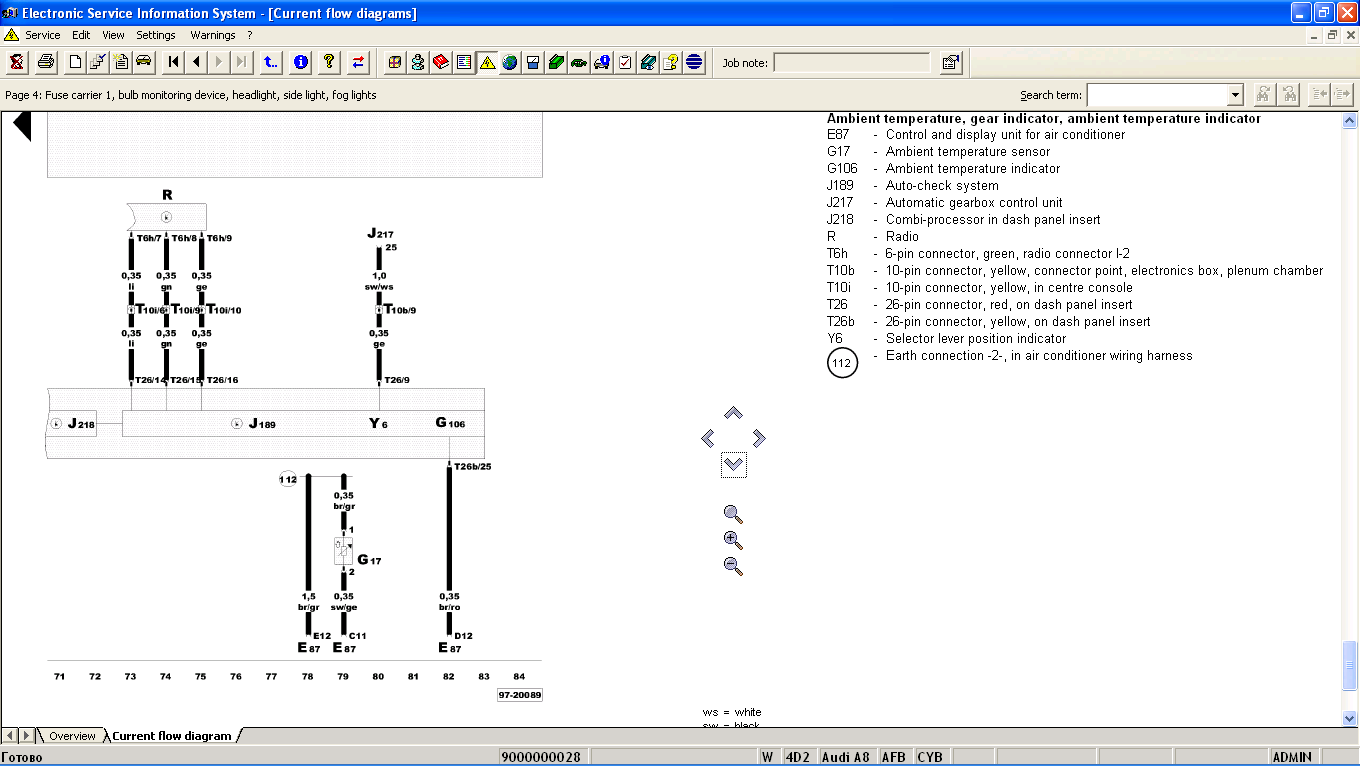Viewport: 1360px width, 766px height.
Task: Click the vertical scrollbar thumb
Action: [x=1350, y=665]
